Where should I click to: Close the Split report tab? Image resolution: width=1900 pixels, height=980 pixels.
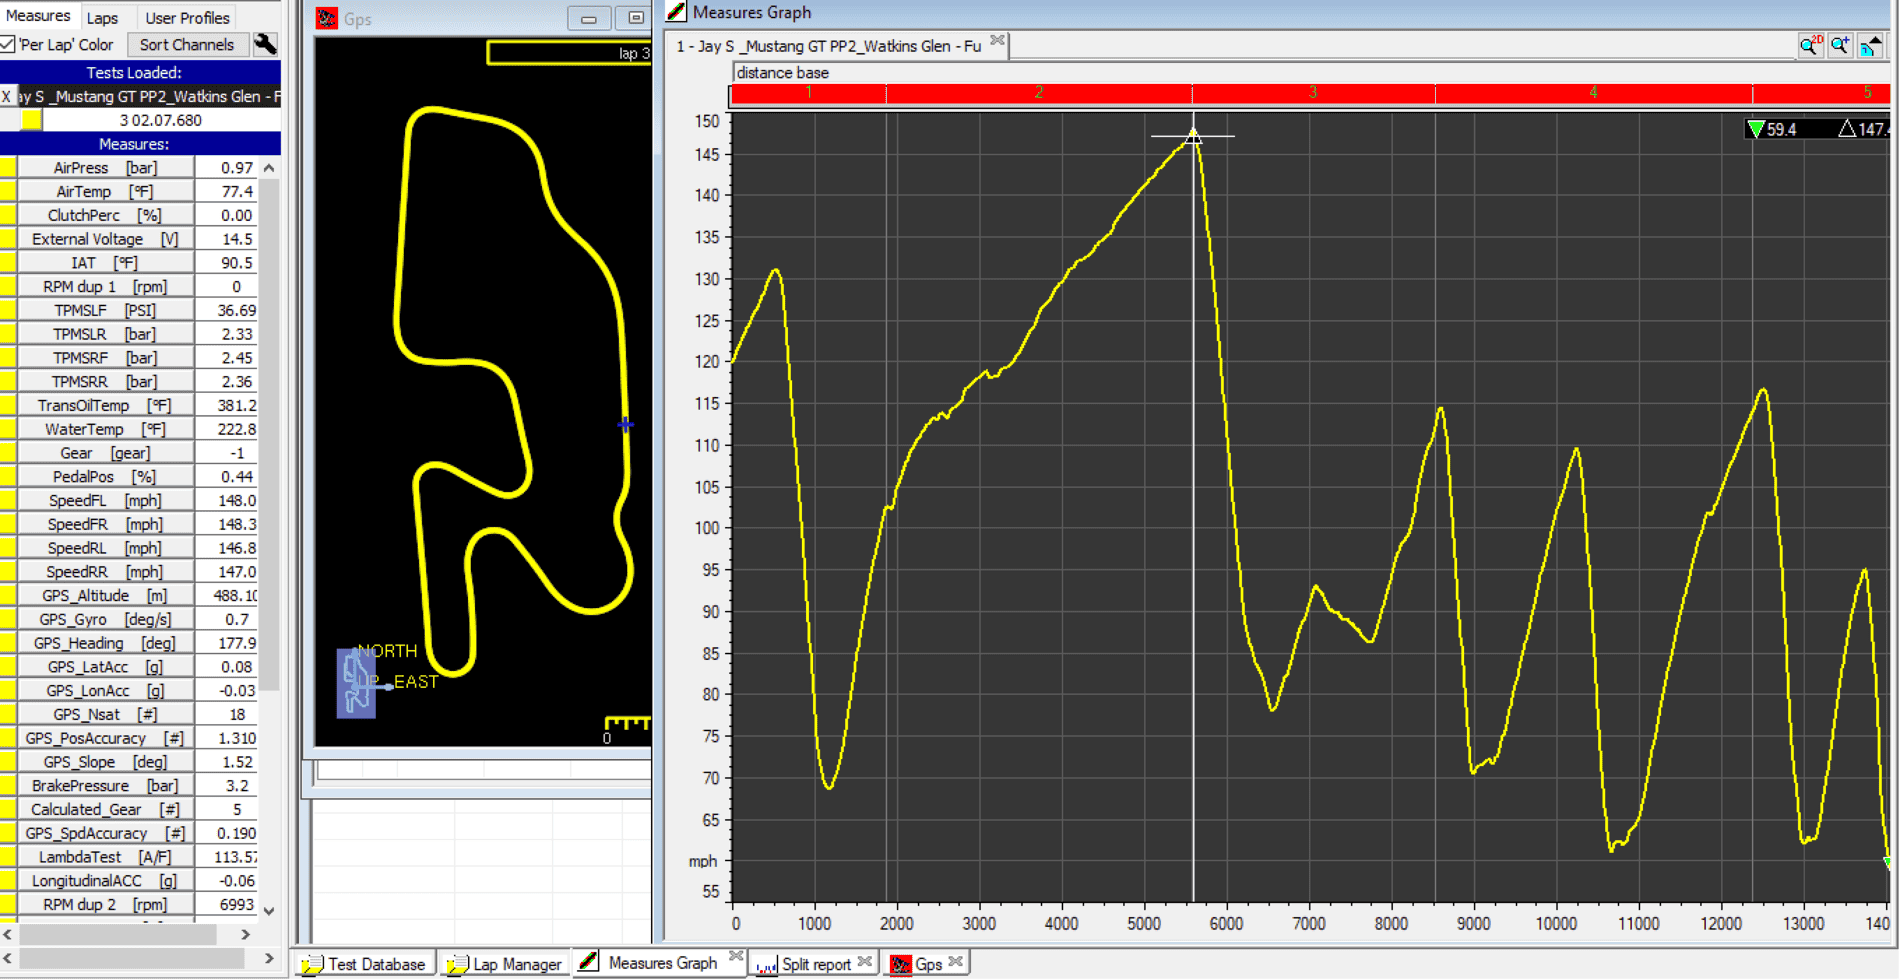tap(865, 962)
